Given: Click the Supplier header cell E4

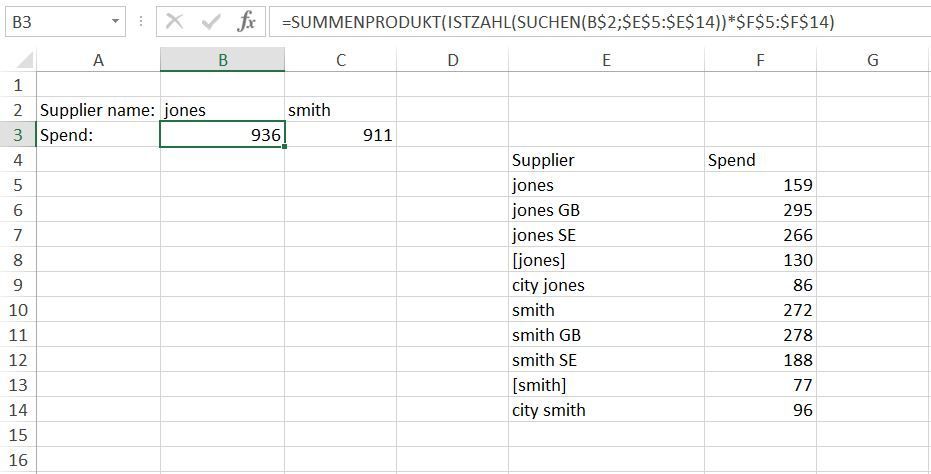Looking at the screenshot, I should tap(606, 160).
